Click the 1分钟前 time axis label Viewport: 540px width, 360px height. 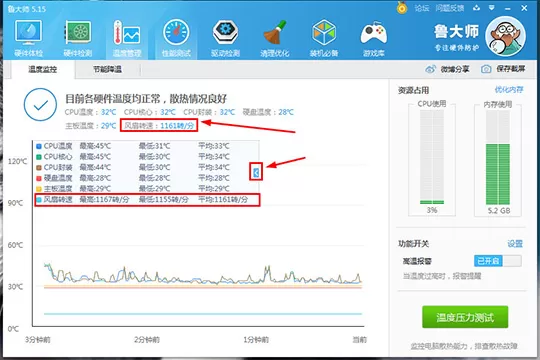(256, 340)
